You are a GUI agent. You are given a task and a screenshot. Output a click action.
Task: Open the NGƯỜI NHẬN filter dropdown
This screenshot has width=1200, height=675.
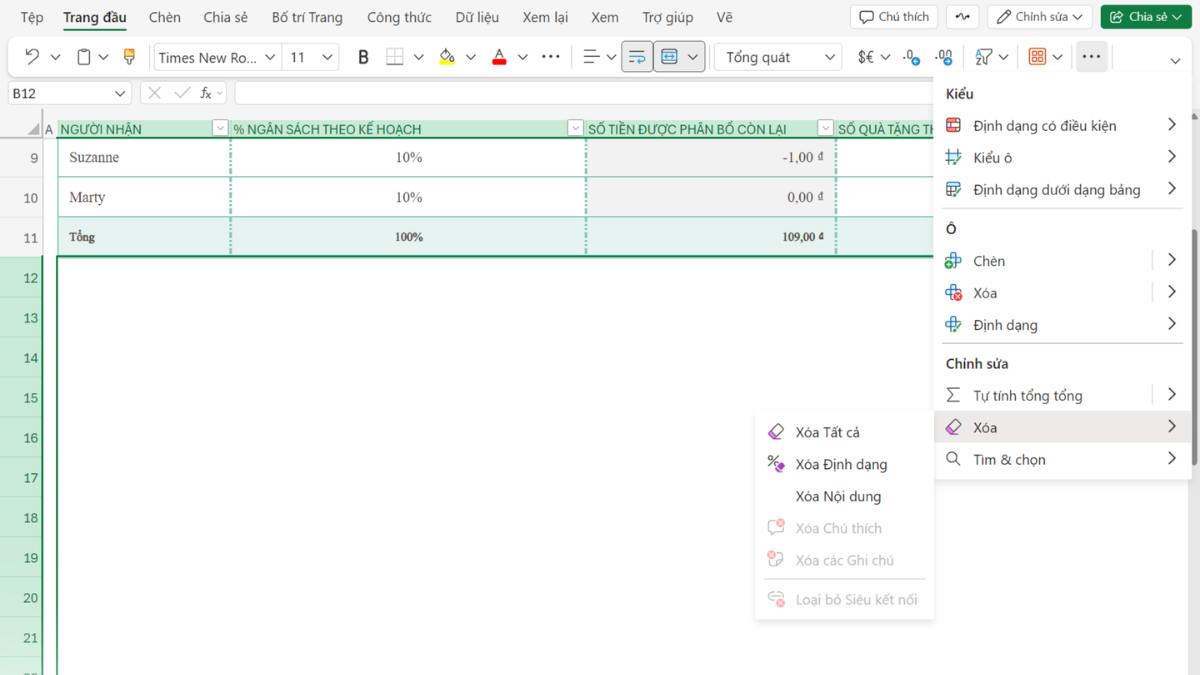[220, 128]
